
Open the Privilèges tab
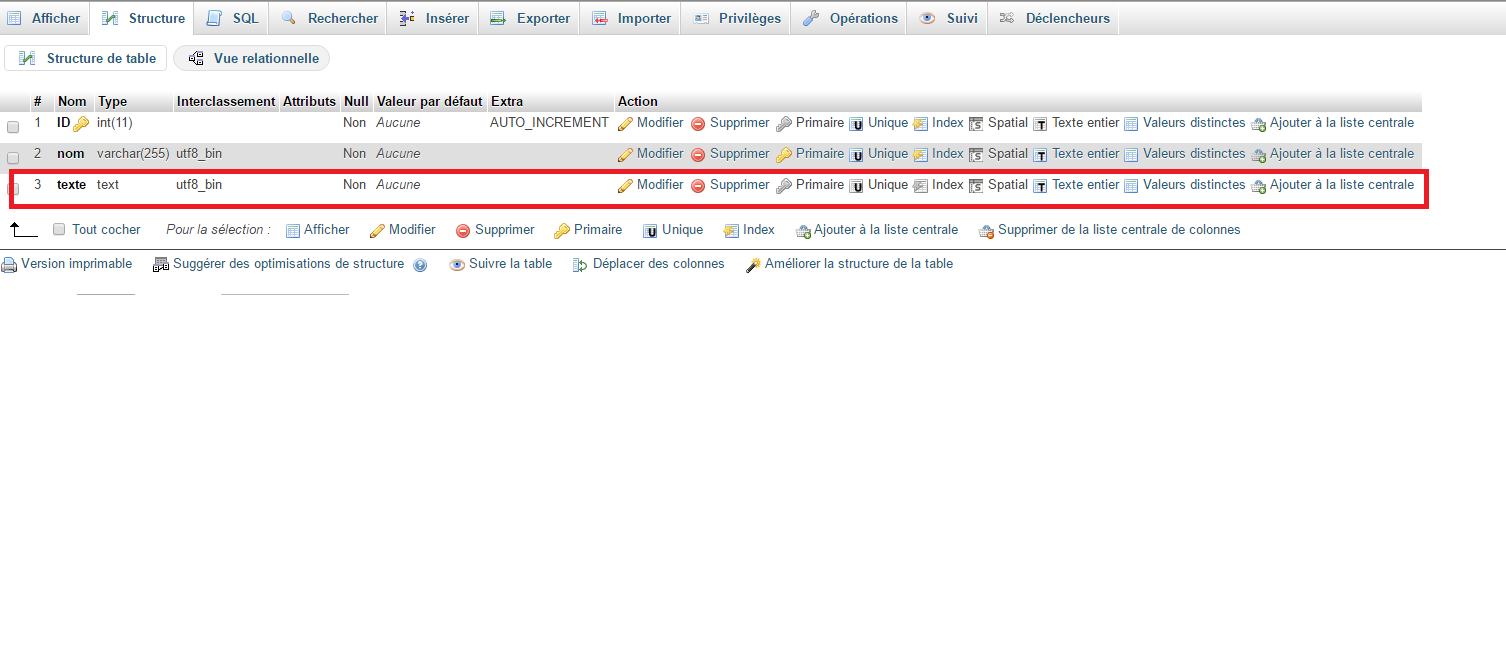click(x=735, y=17)
